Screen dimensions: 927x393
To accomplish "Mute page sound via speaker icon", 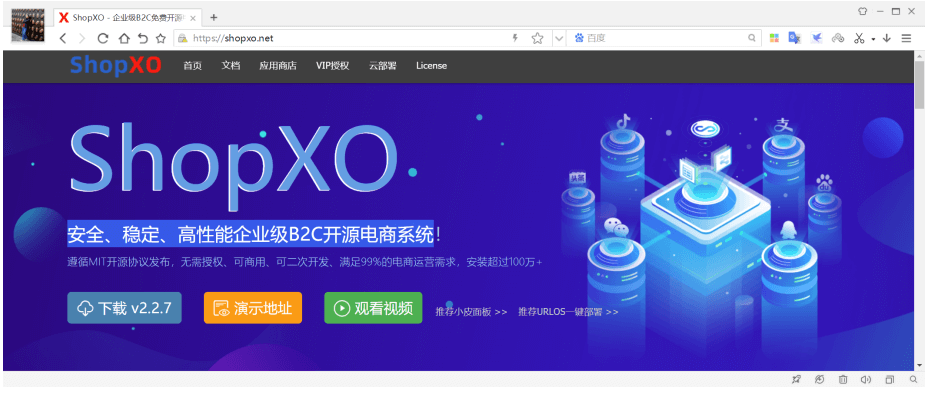I will click(x=866, y=379).
